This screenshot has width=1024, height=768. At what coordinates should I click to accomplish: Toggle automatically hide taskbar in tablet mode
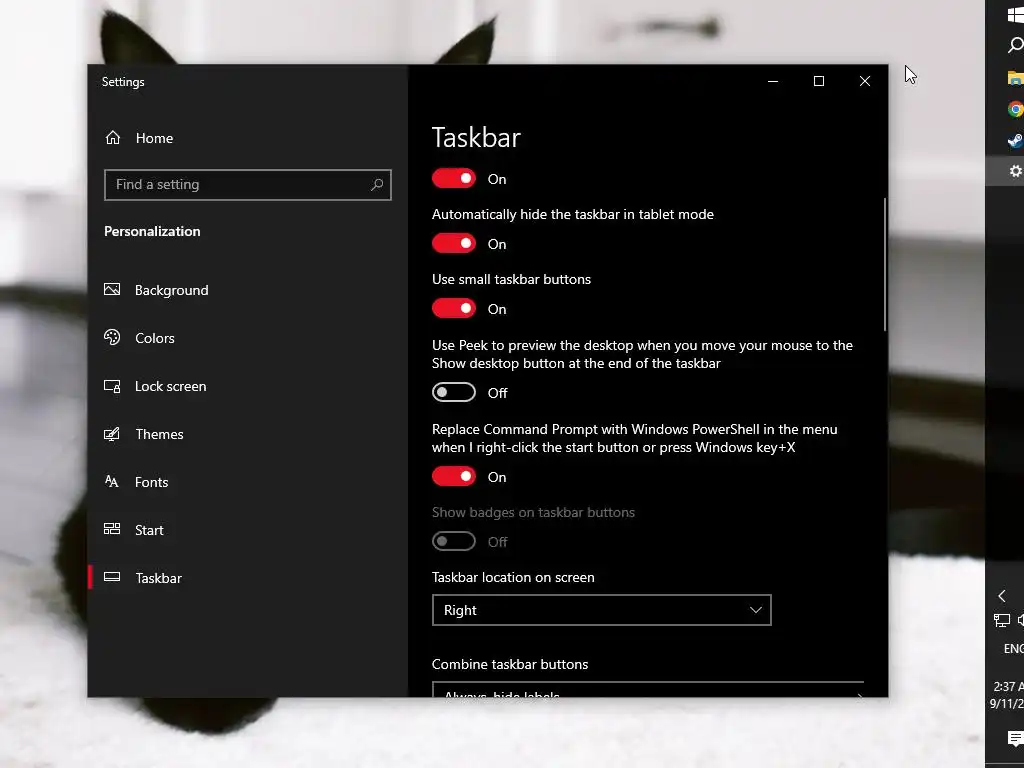click(x=454, y=244)
